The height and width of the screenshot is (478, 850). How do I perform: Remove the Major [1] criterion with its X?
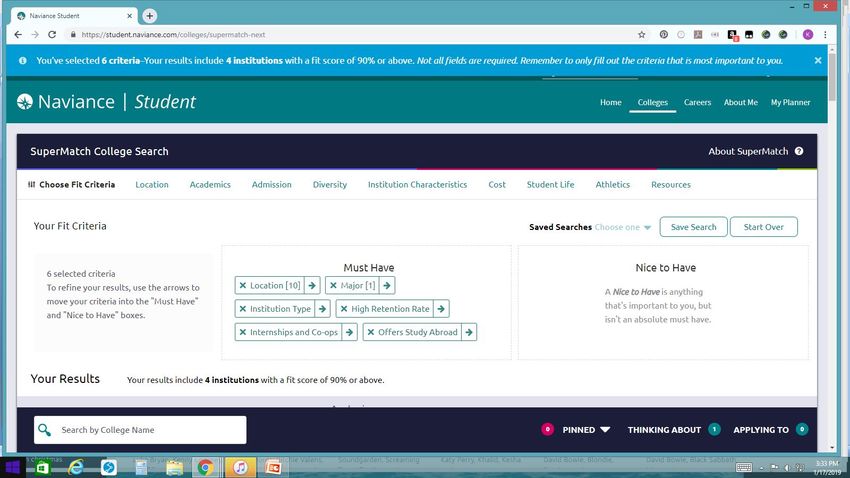(333, 285)
